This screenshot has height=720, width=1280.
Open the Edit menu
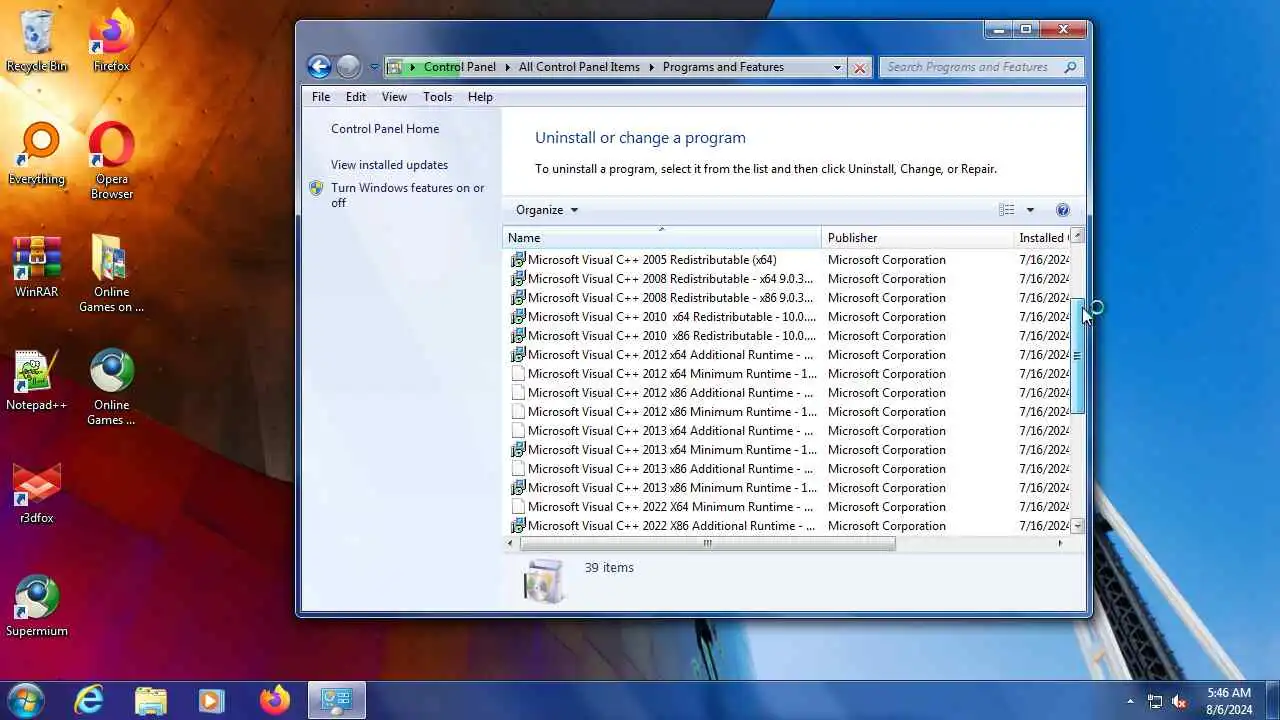[x=356, y=97]
